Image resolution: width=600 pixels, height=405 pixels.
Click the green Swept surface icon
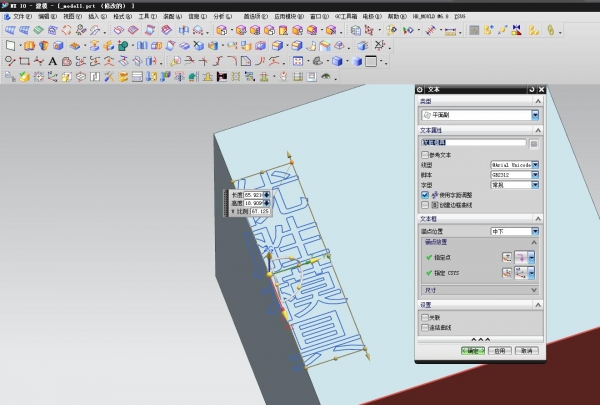pyautogui.click(x=38, y=30)
